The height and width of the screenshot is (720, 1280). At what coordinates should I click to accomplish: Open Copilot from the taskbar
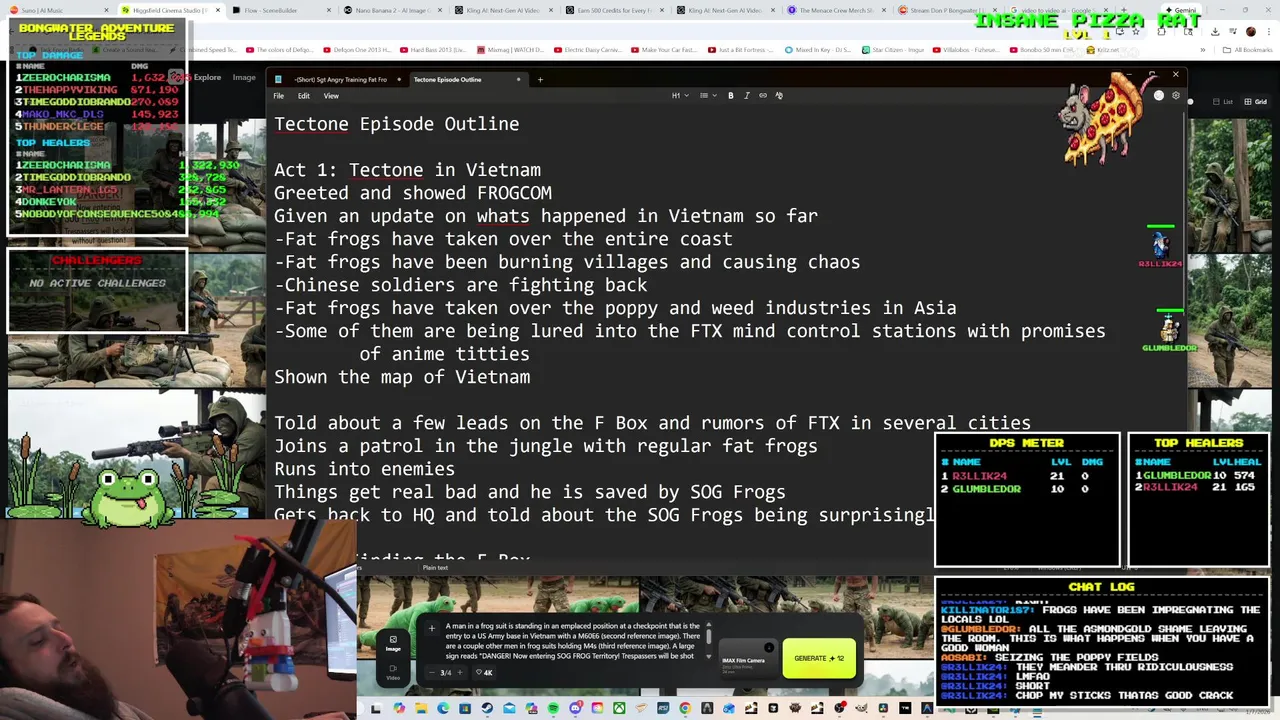(399, 709)
